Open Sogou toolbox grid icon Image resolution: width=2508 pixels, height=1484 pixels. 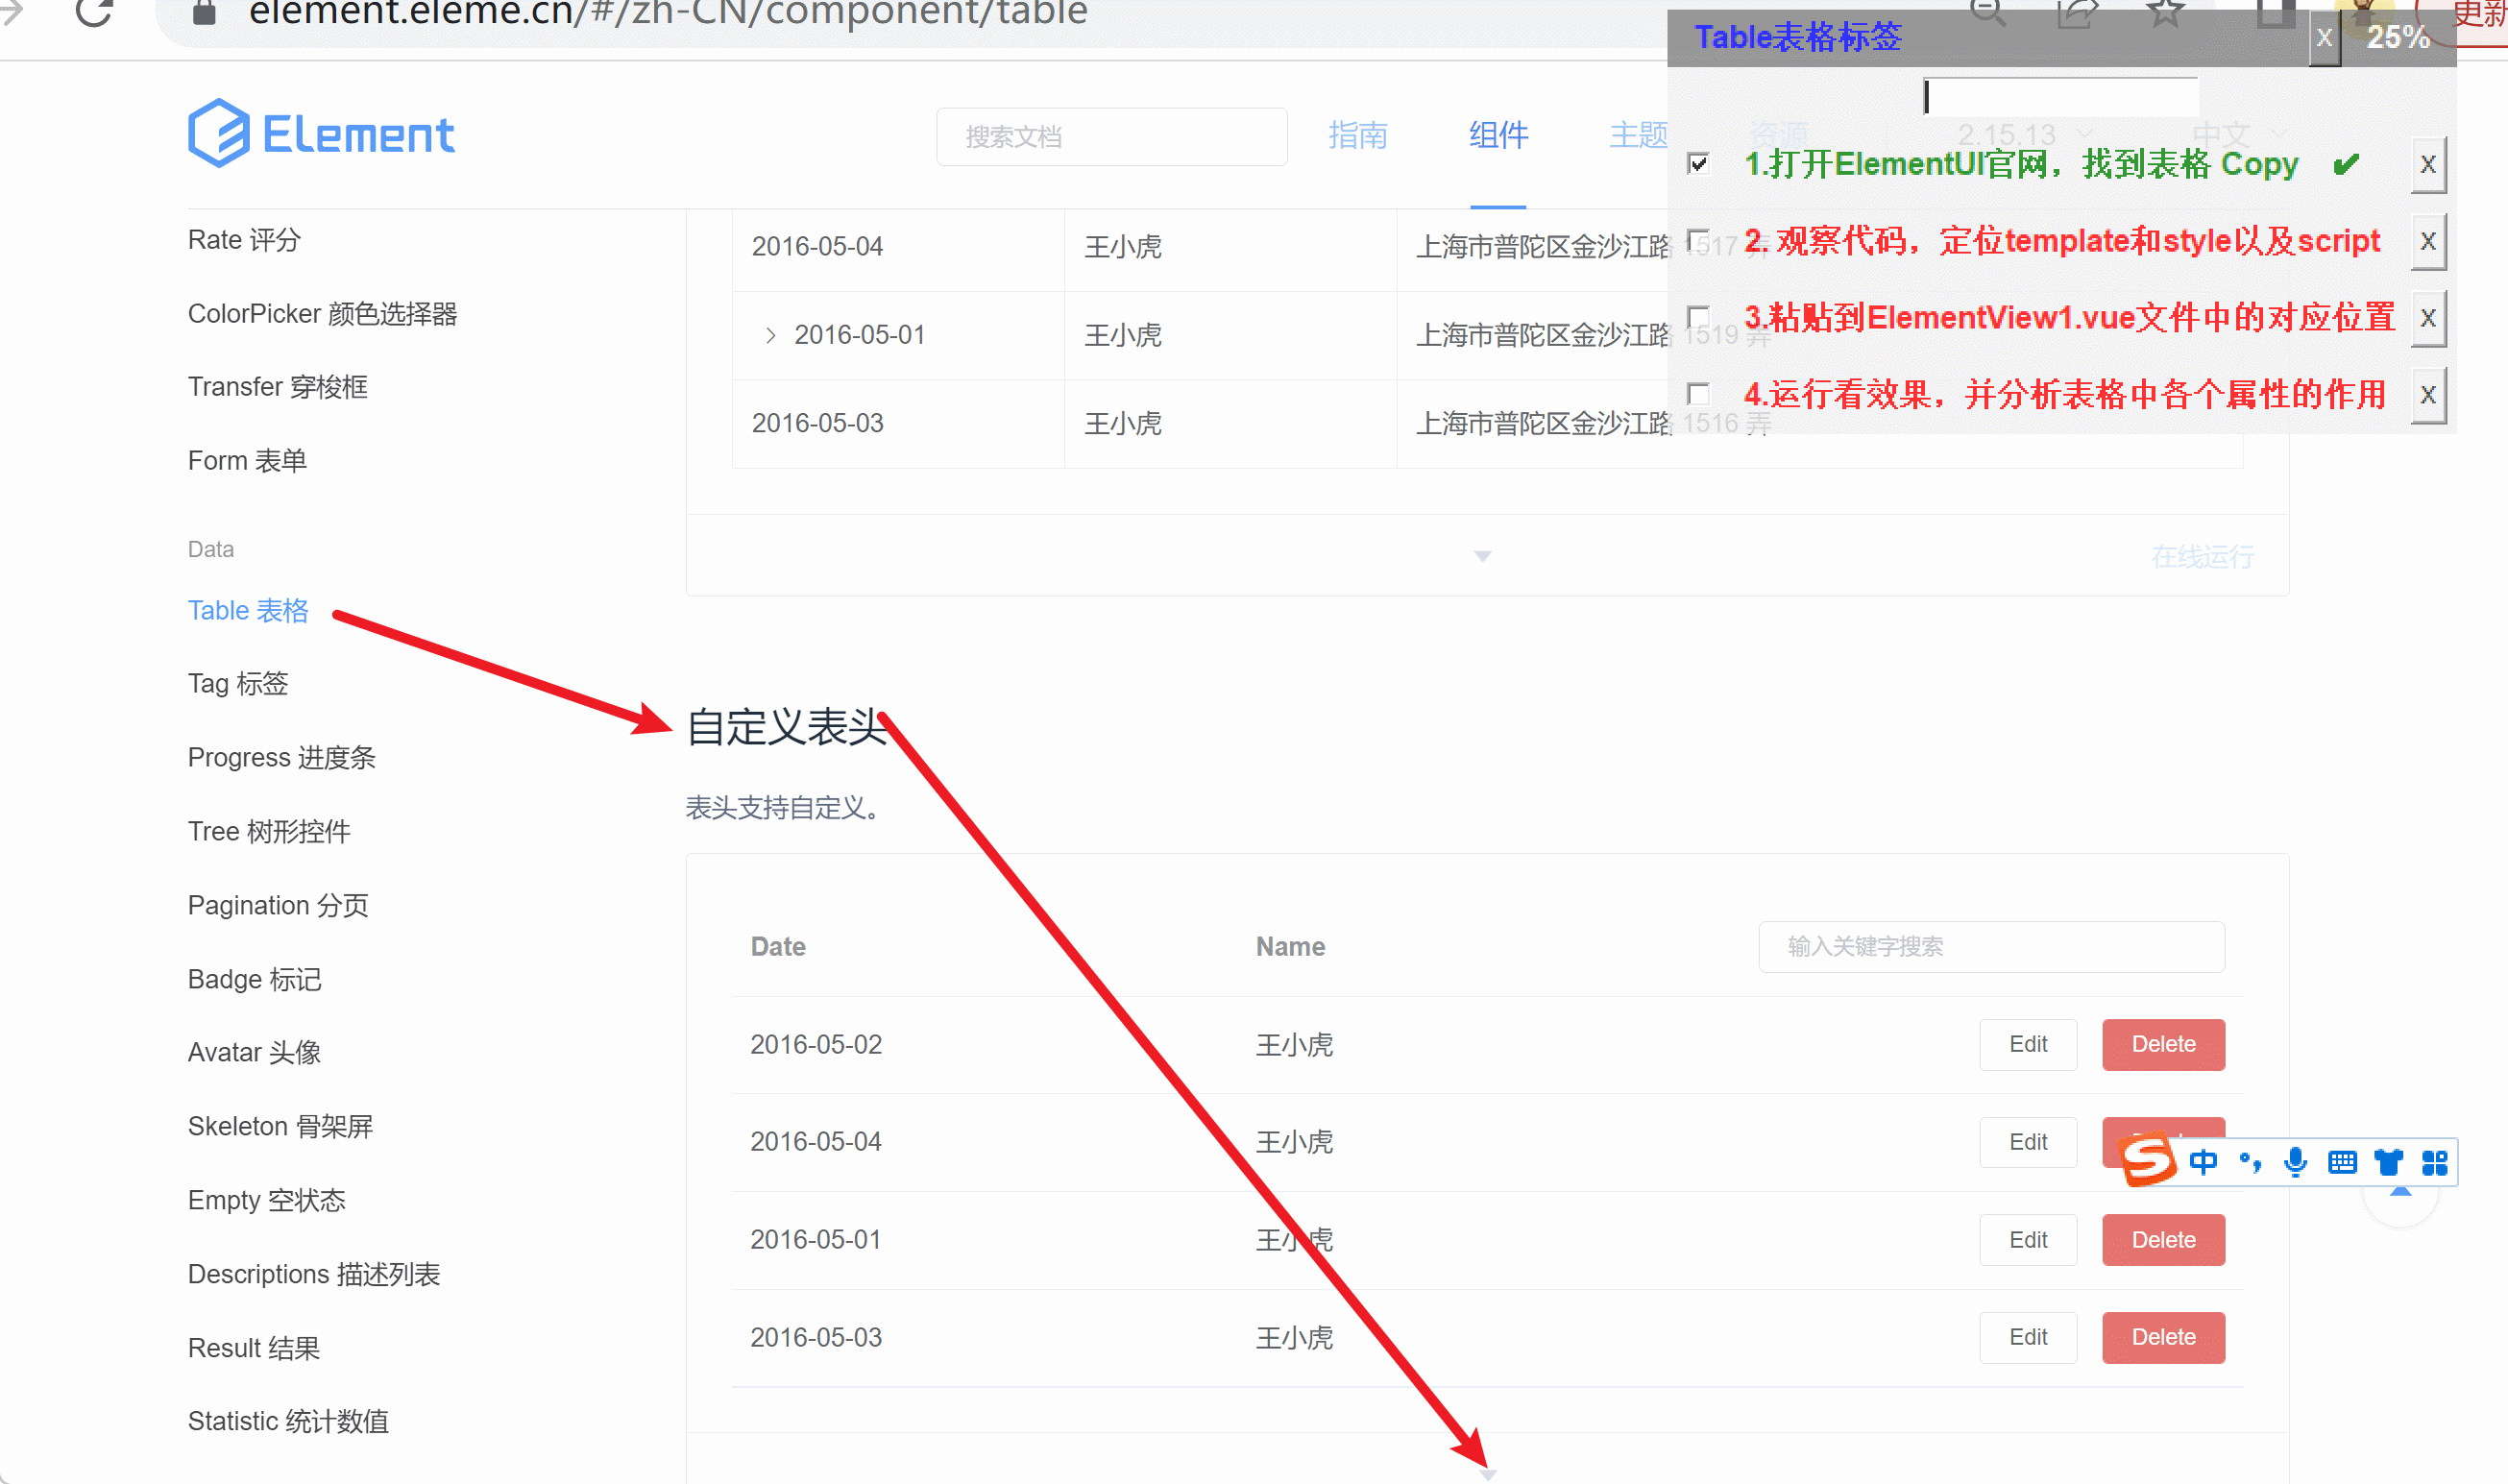(2435, 1162)
